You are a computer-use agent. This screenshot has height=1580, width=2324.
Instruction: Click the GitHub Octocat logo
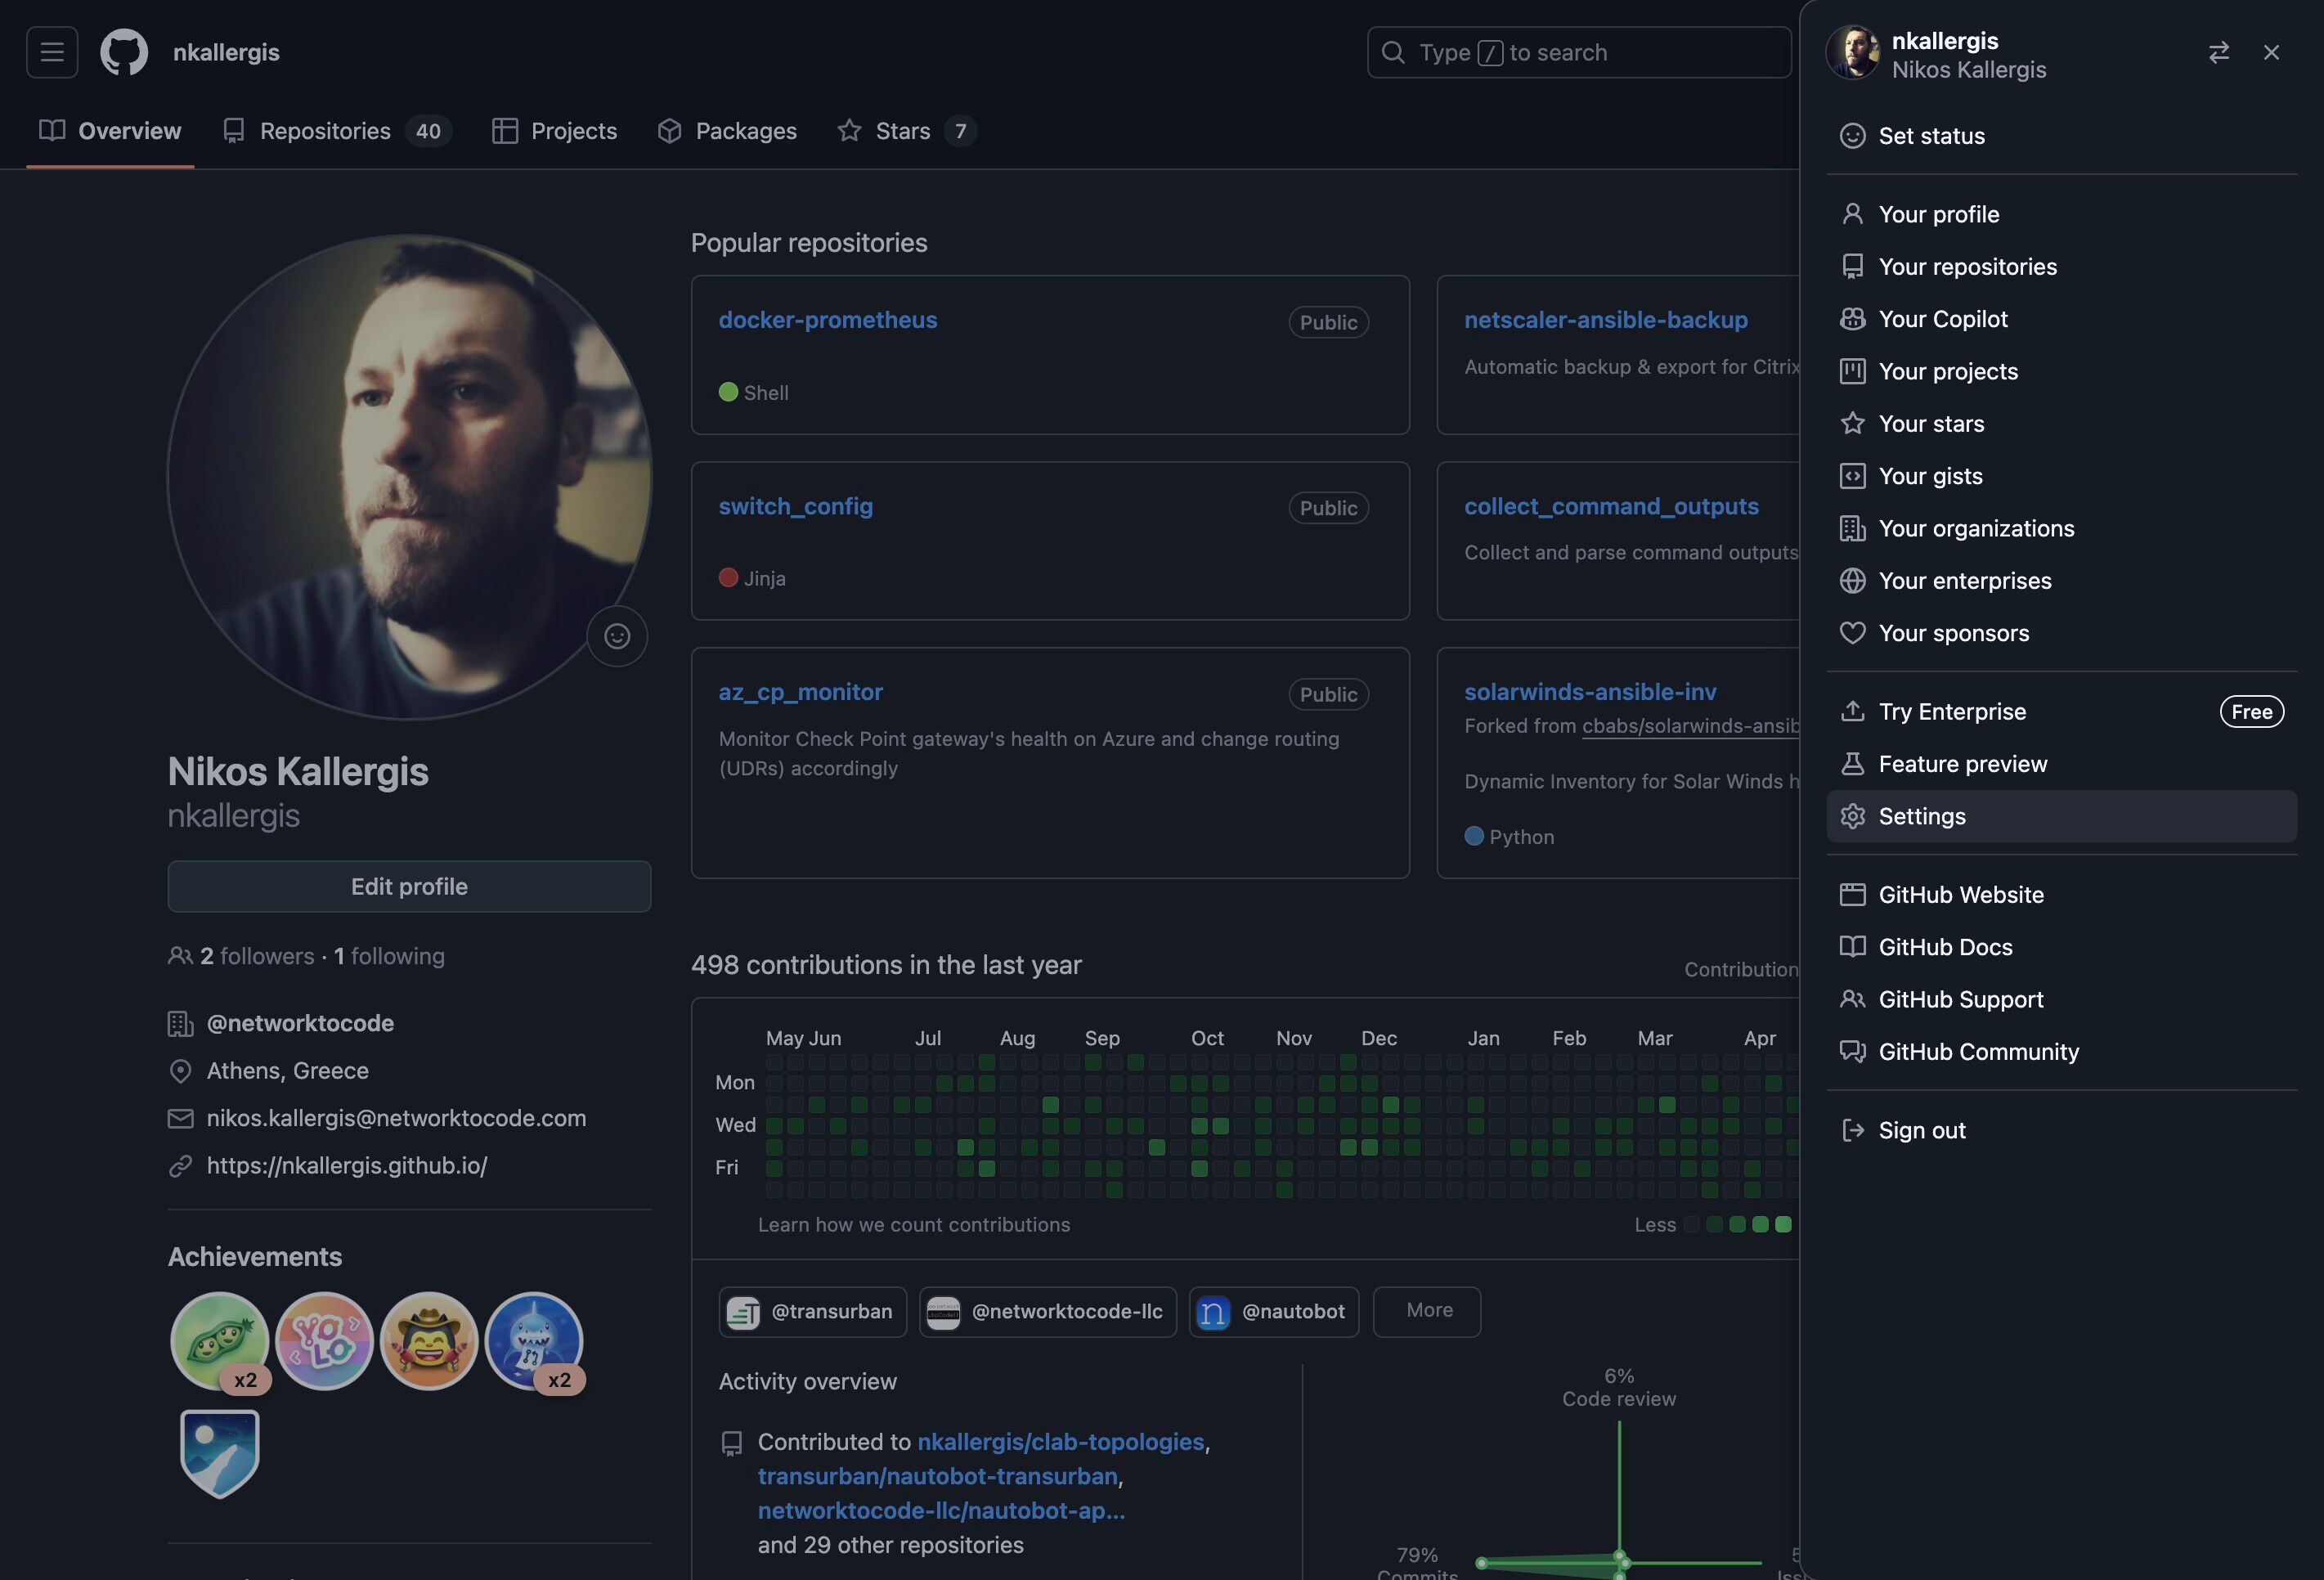[x=124, y=52]
